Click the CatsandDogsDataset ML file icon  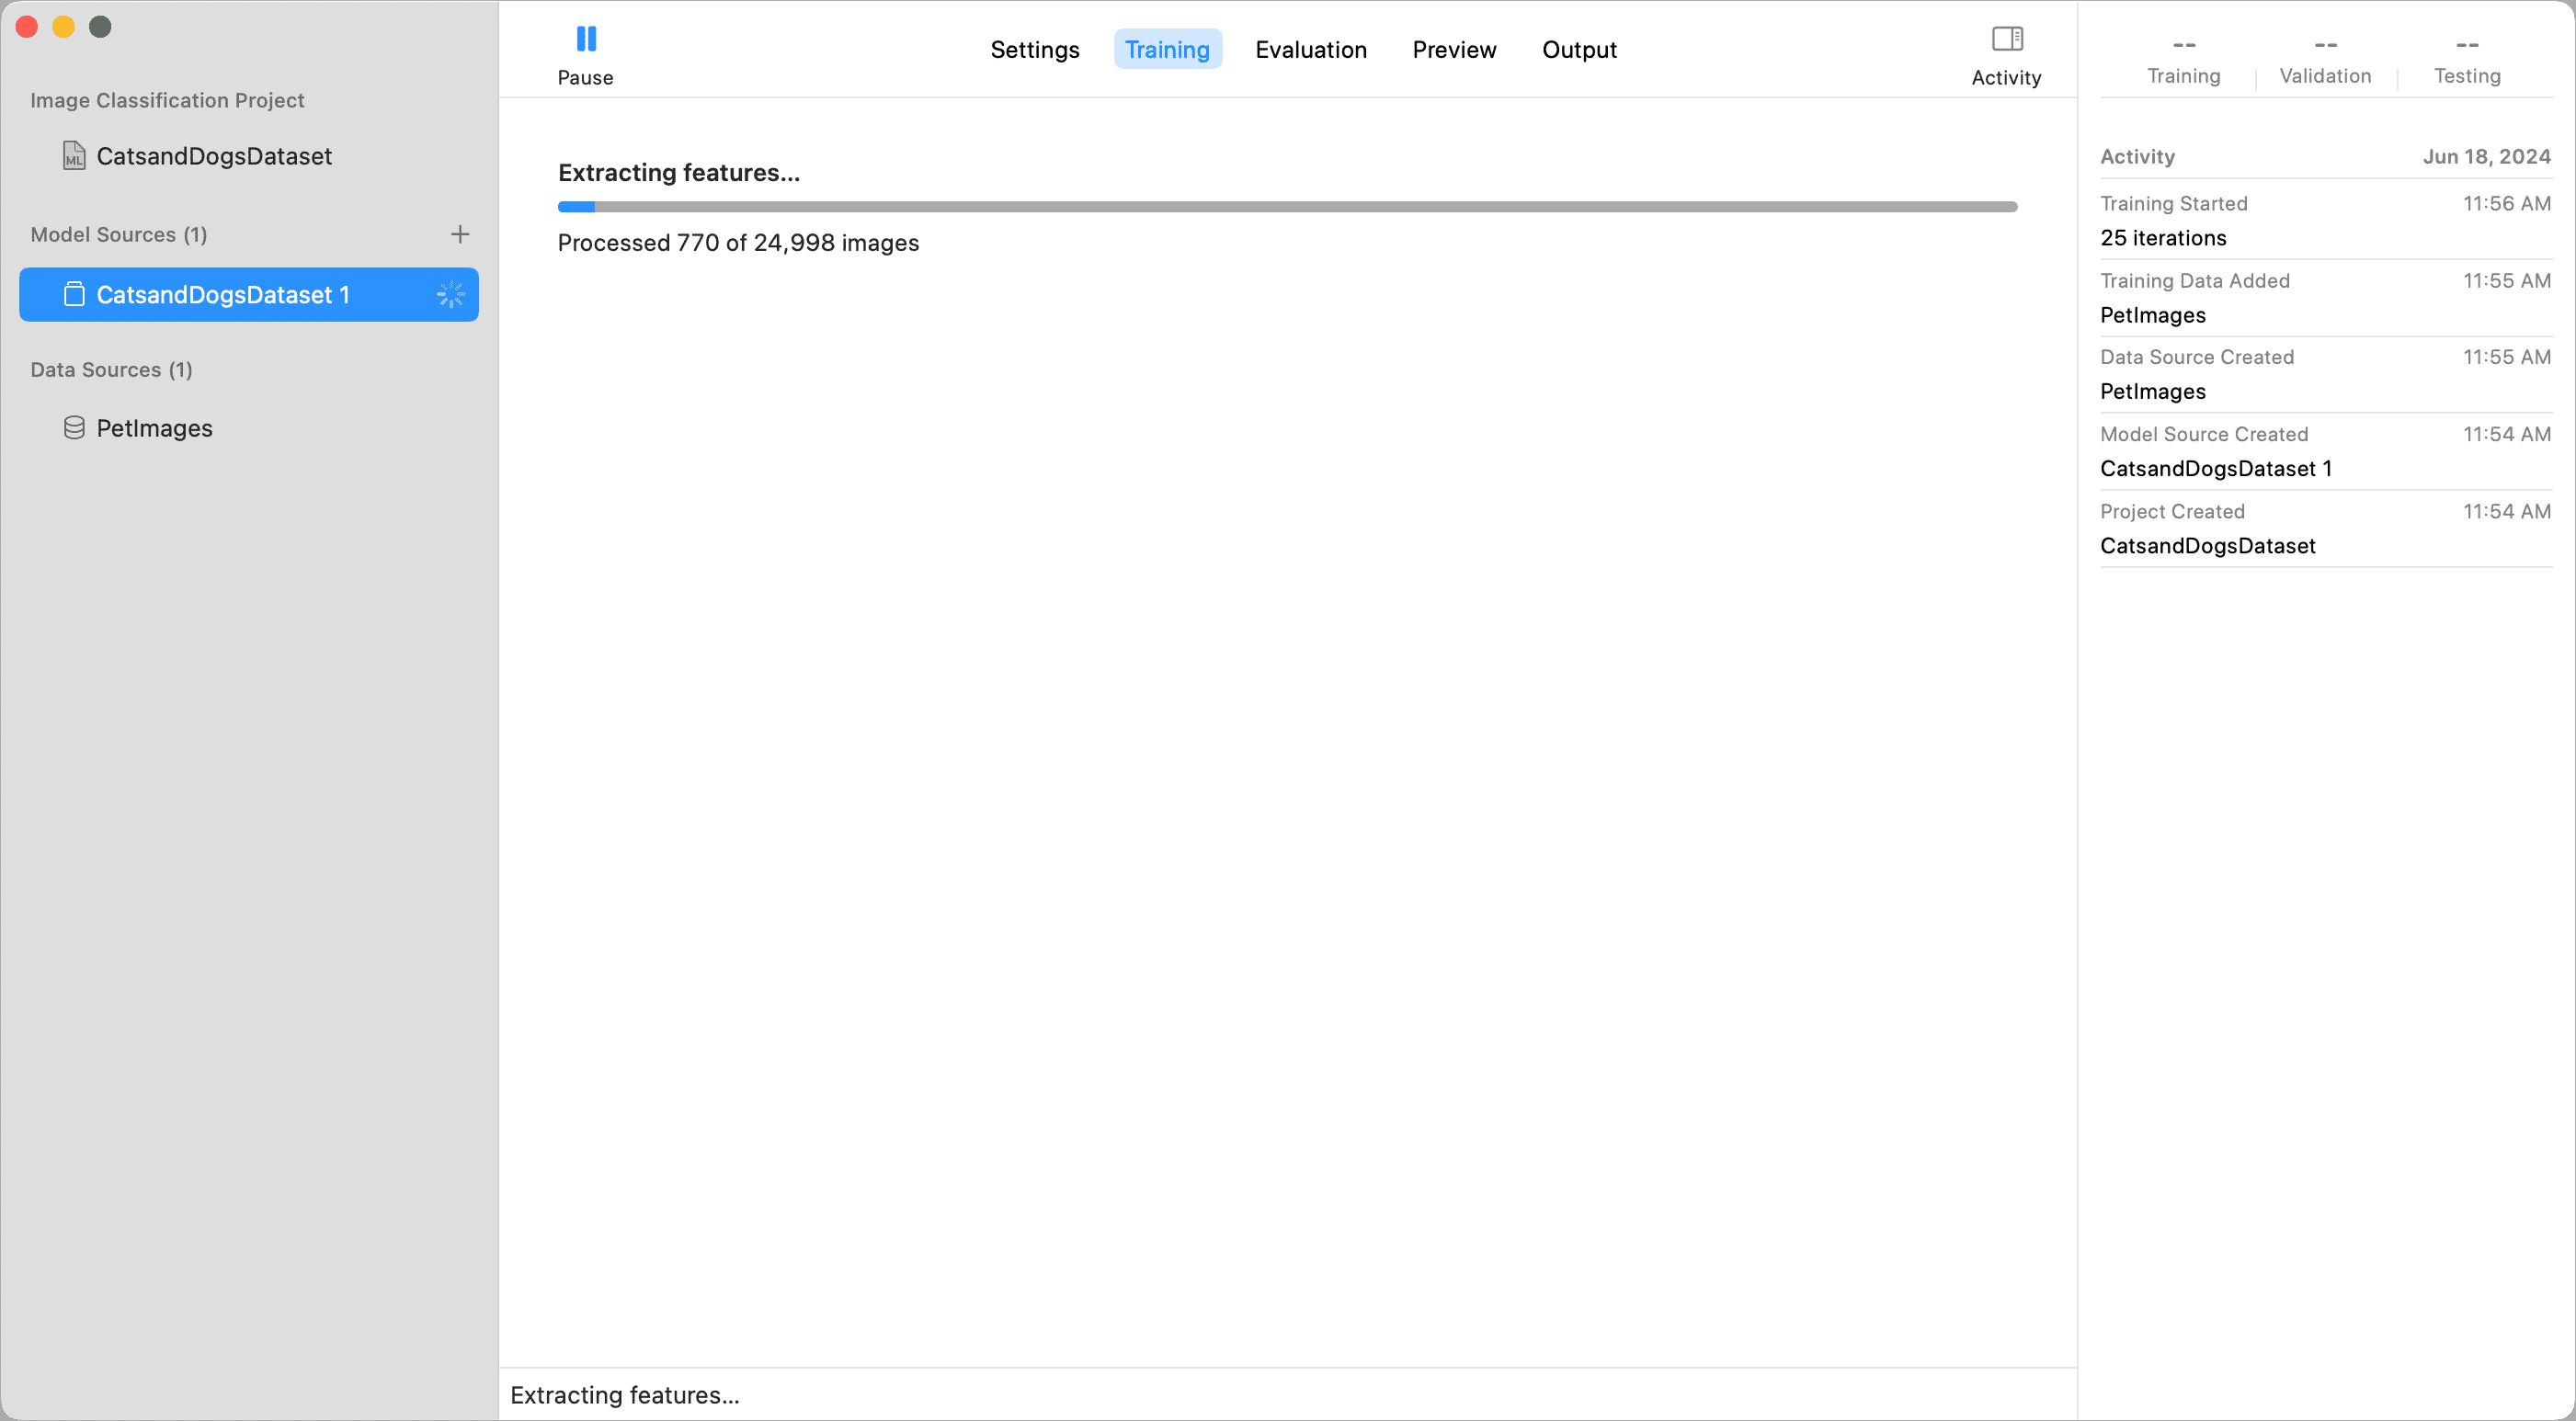pyautogui.click(x=74, y=156)
